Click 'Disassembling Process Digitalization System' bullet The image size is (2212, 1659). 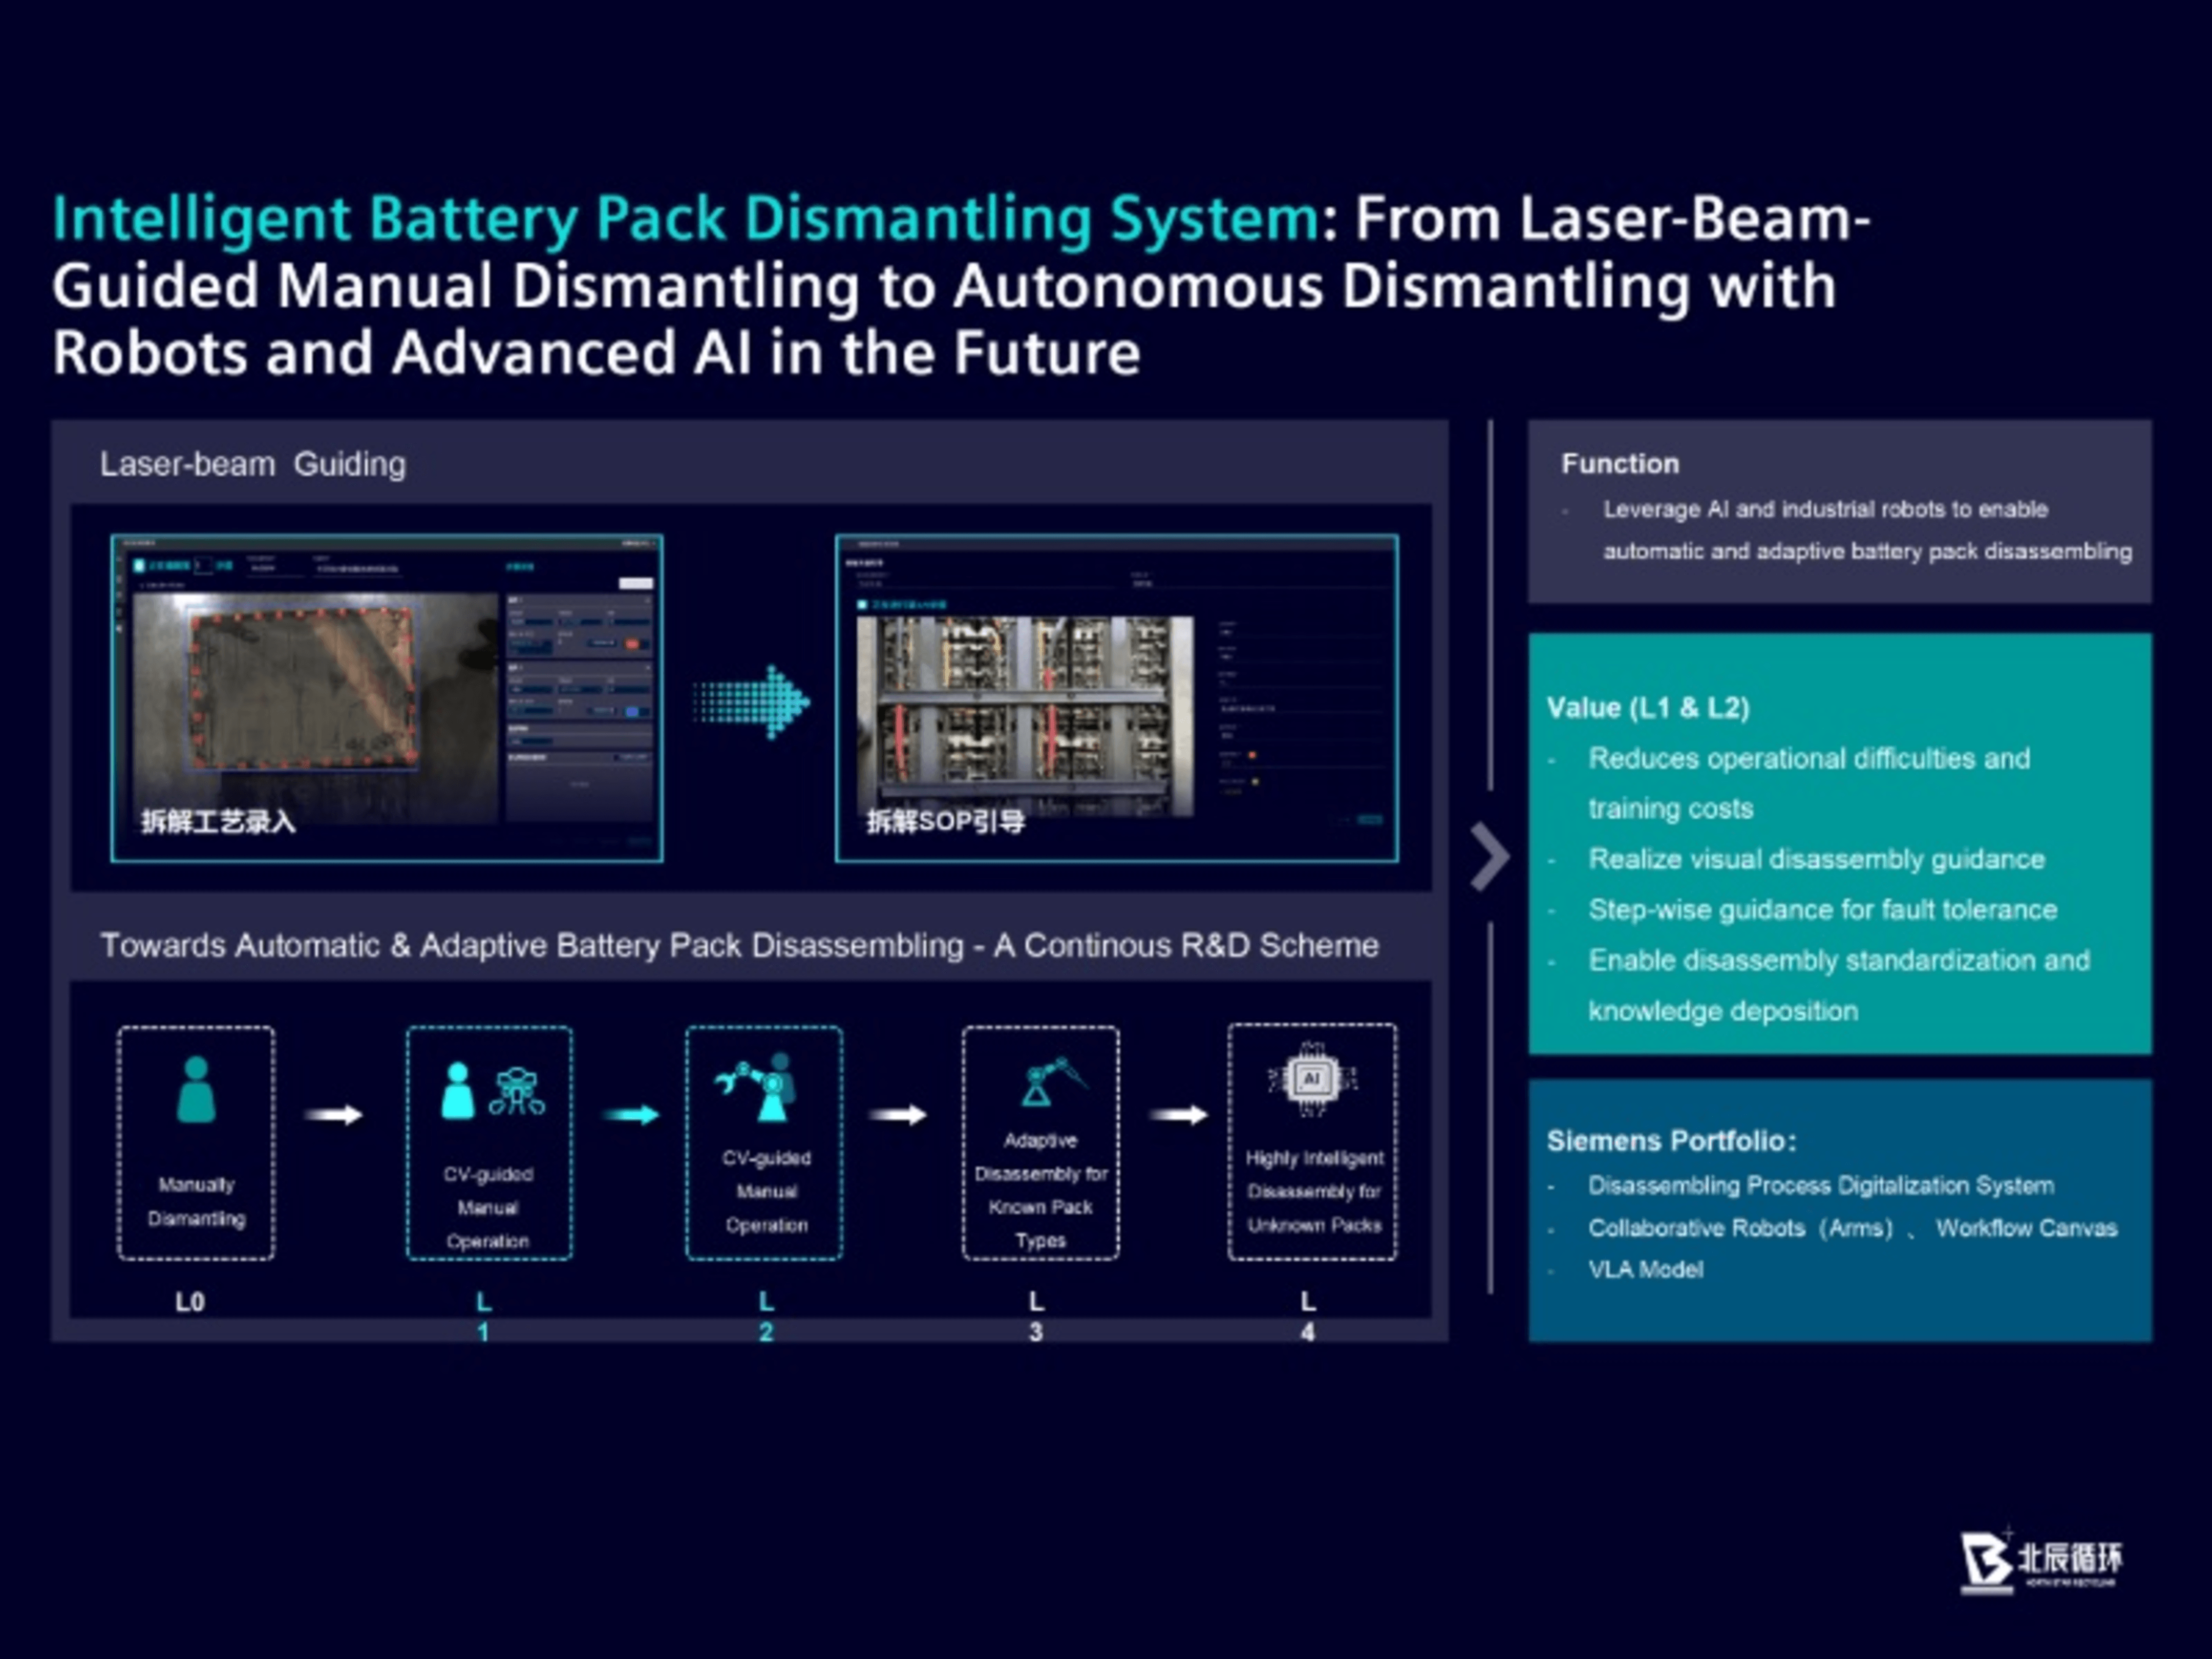(x=1821, y=1185)
